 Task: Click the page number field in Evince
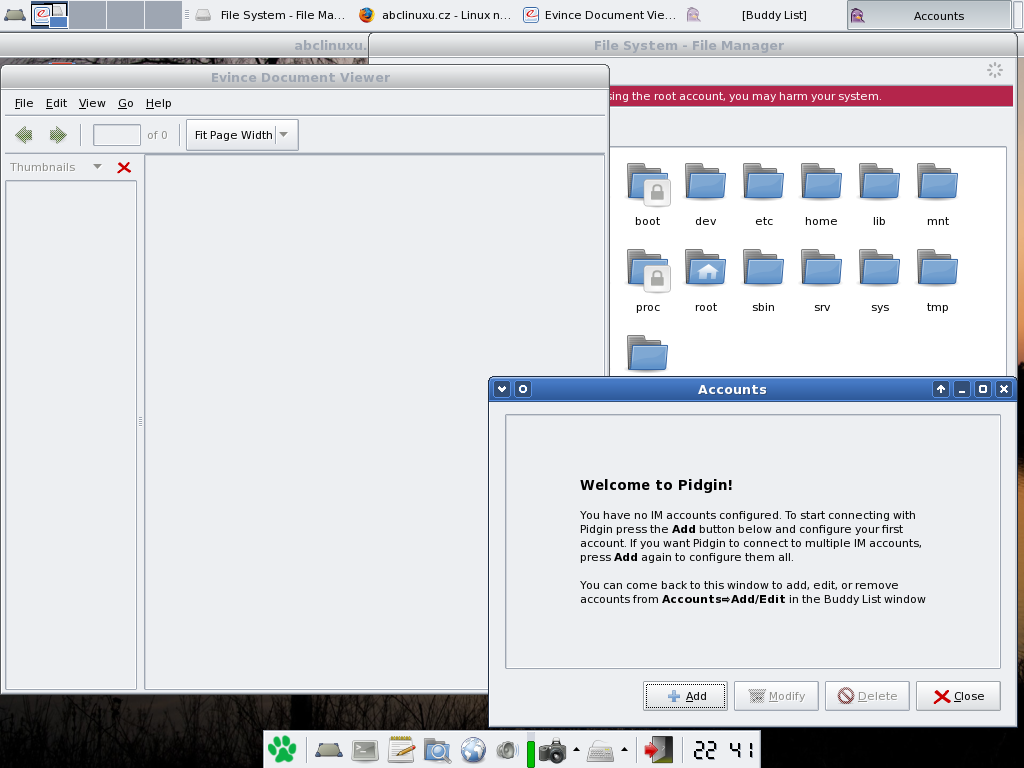117,135
